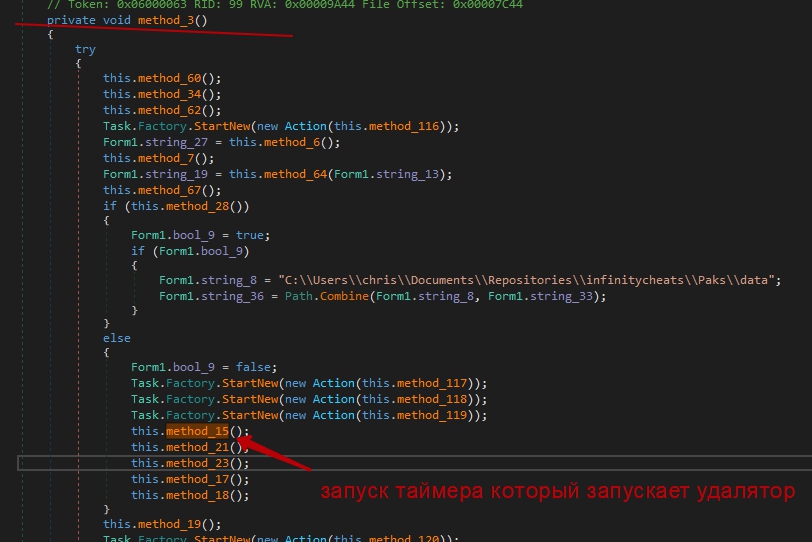Open method_64 reference

[x=296, y=174]
